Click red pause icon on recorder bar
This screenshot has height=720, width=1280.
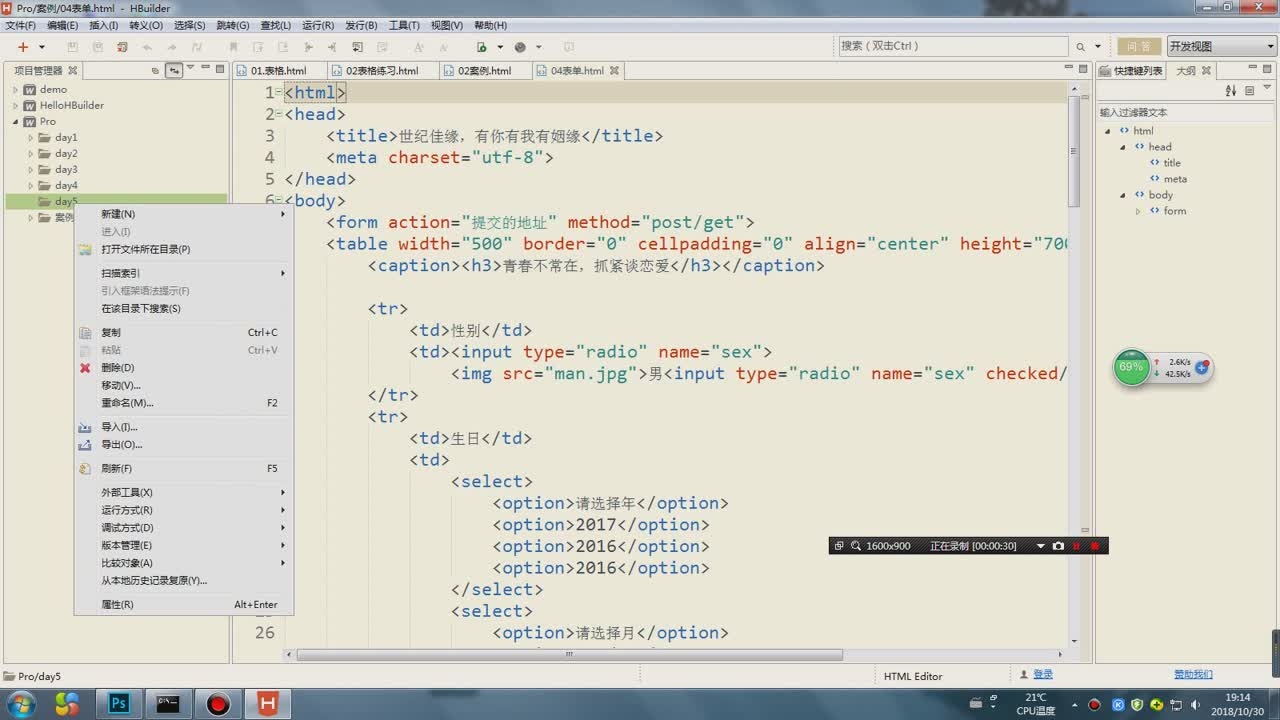click(1076, 546)
